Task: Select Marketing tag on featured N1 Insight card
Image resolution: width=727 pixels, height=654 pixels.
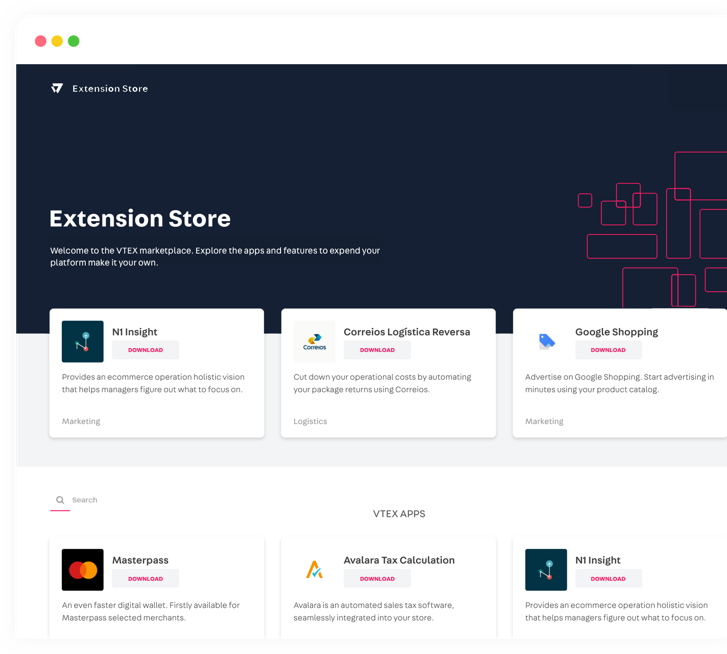Action: pos(81,421)
